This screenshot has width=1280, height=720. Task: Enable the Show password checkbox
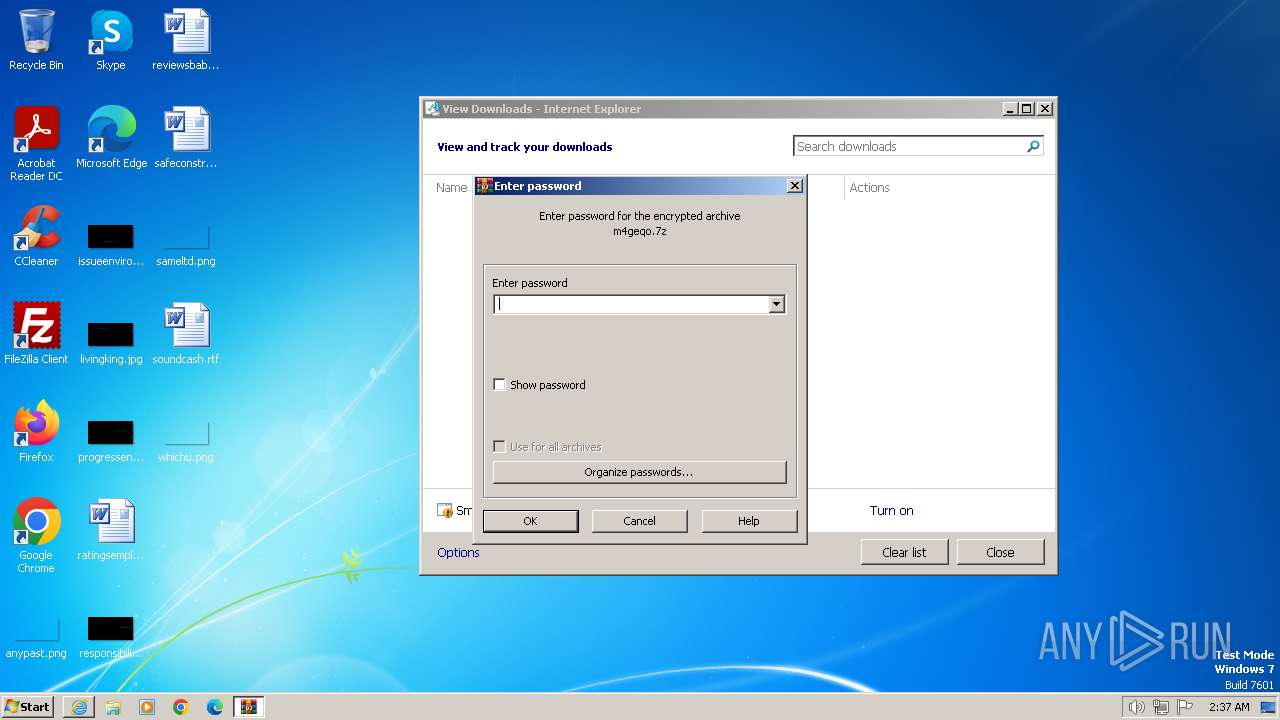click(500, 385)
